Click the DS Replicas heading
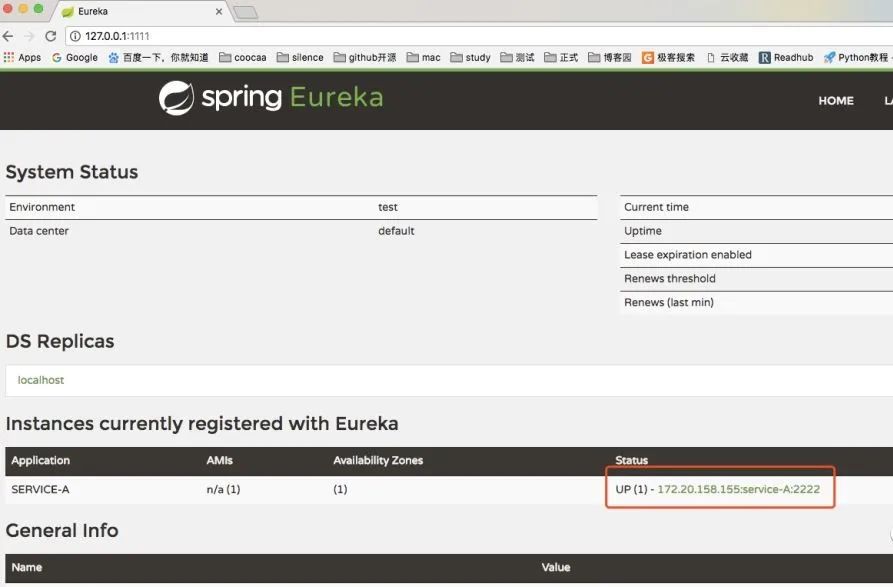This screenshot has height=587, width=893. point(60,342)
